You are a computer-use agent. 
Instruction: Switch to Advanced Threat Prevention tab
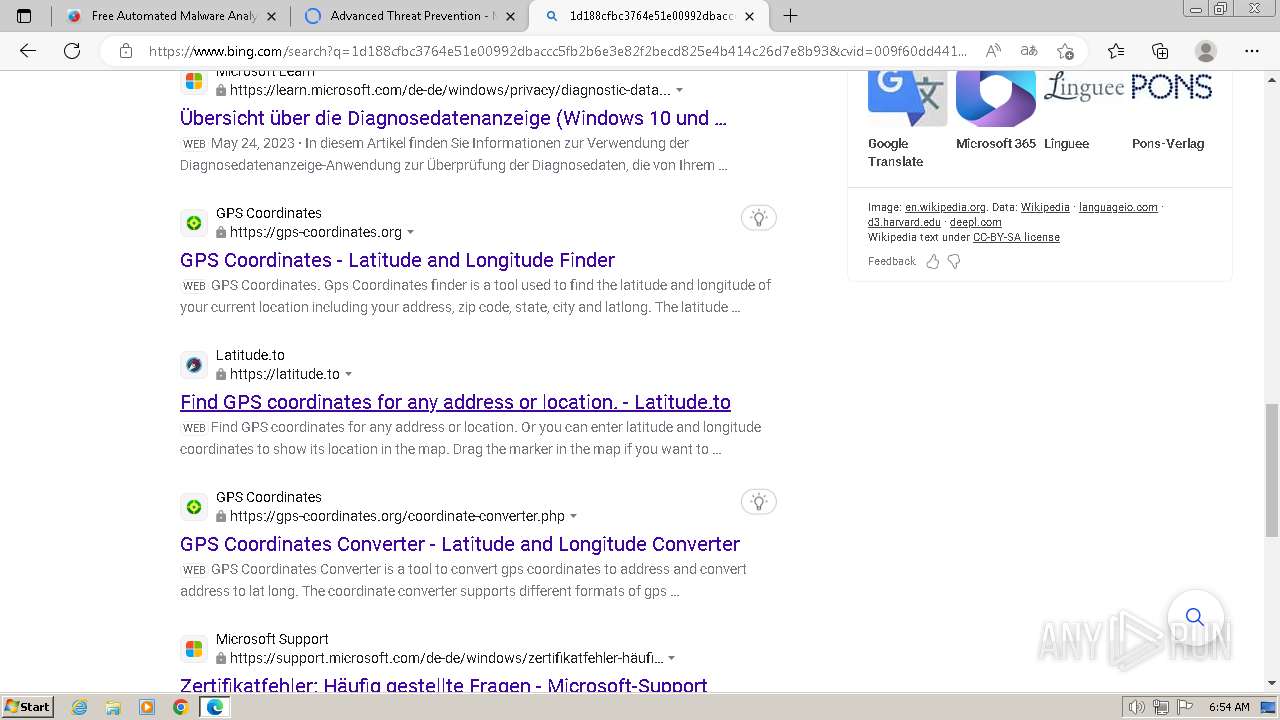tap(409, 16)
